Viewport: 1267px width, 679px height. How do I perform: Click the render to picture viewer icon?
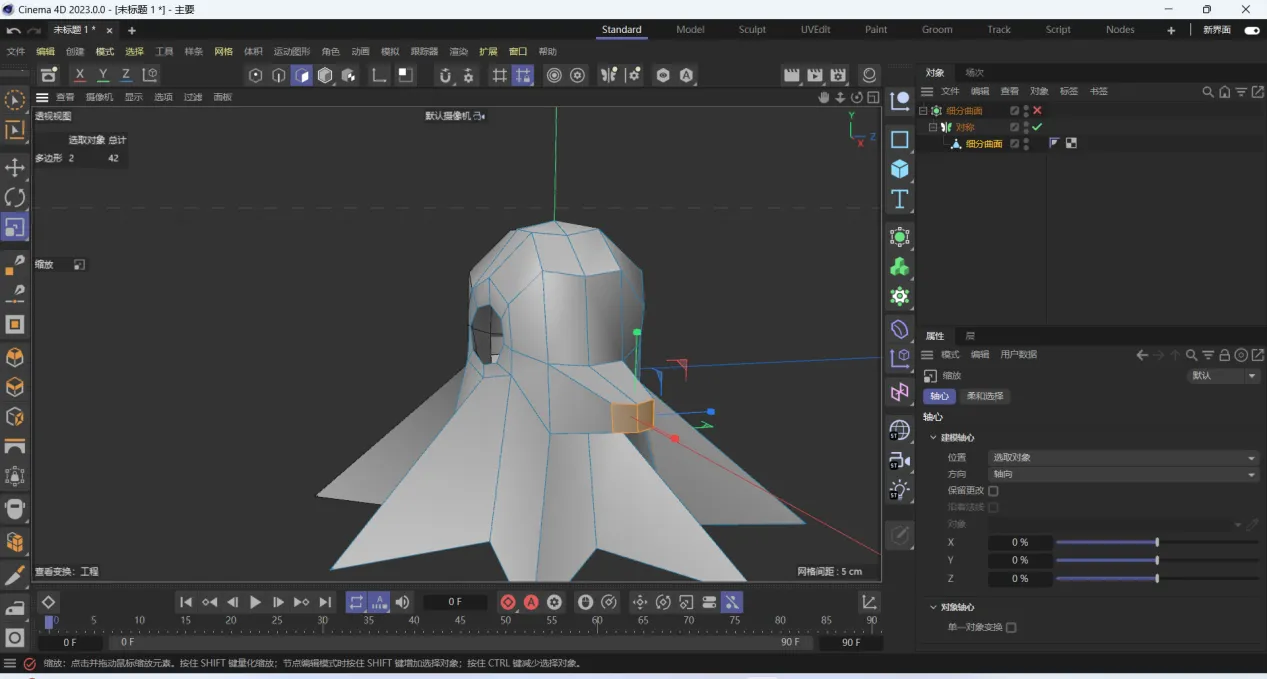coord(815,75)
